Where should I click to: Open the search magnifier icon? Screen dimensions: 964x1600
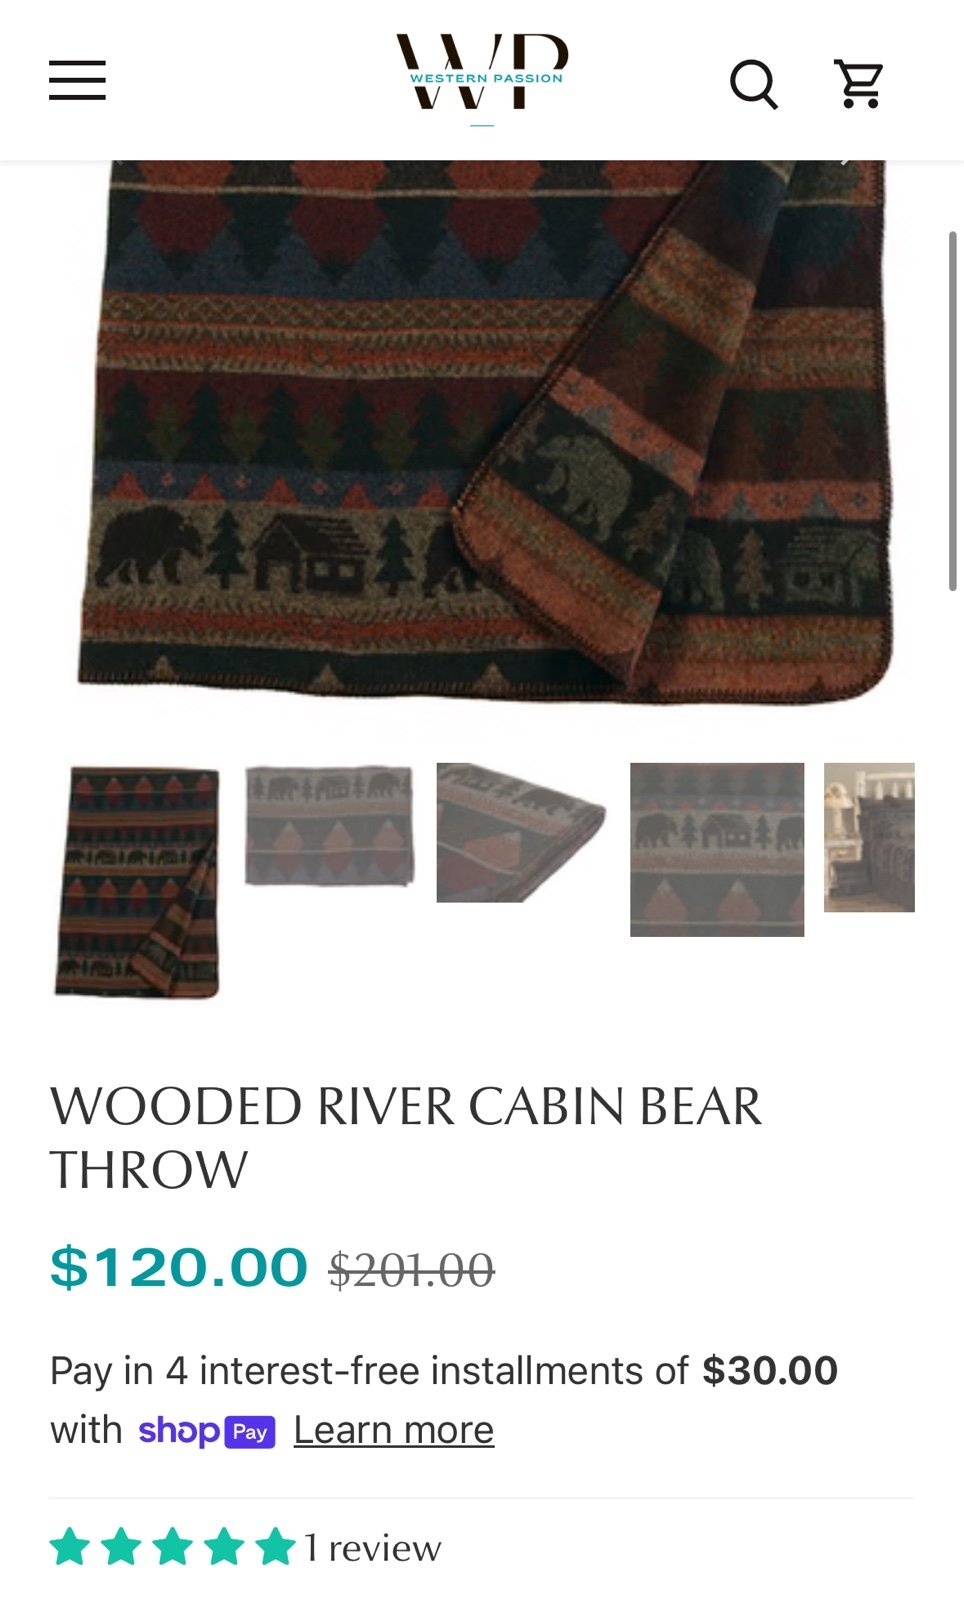754,83
